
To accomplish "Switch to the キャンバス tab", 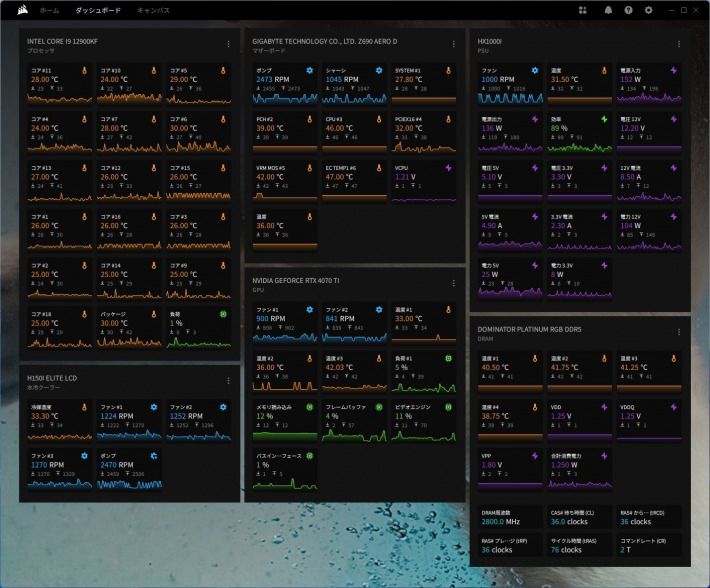I will (x=153, y=10).
